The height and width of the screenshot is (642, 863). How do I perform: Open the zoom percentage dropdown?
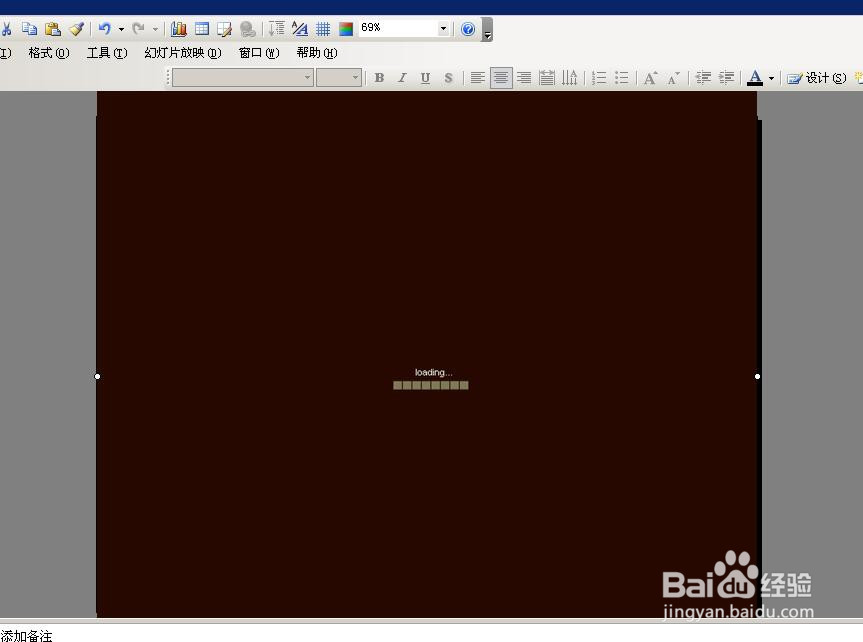[x=444, y=29]
